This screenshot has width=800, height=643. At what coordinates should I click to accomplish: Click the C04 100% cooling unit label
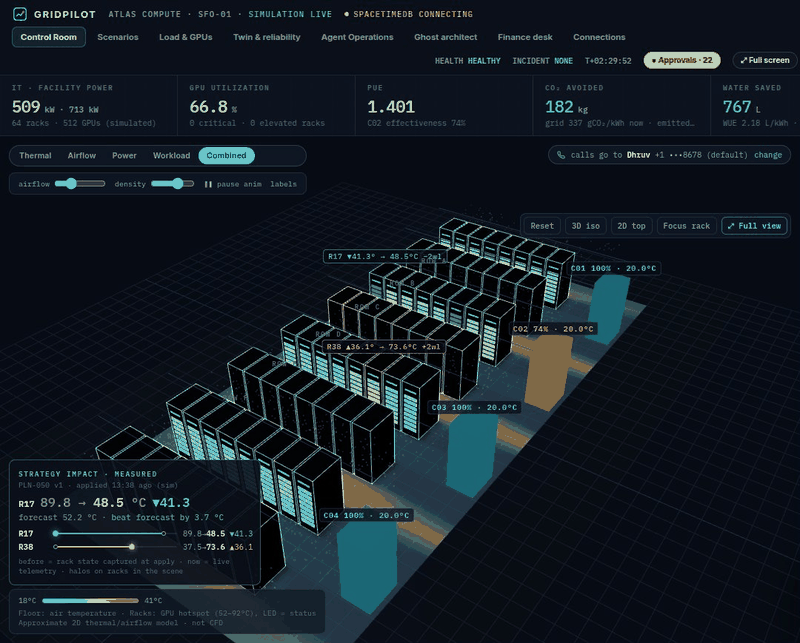tap(366, 515)
